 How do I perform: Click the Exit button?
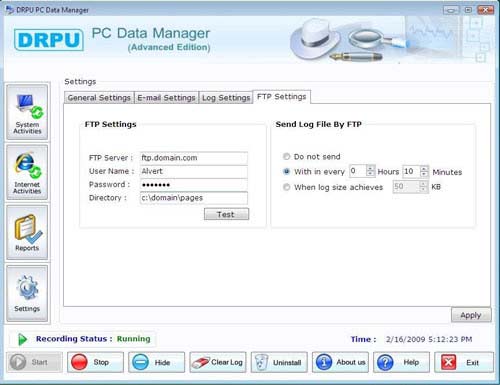click(x=464, y=362)
